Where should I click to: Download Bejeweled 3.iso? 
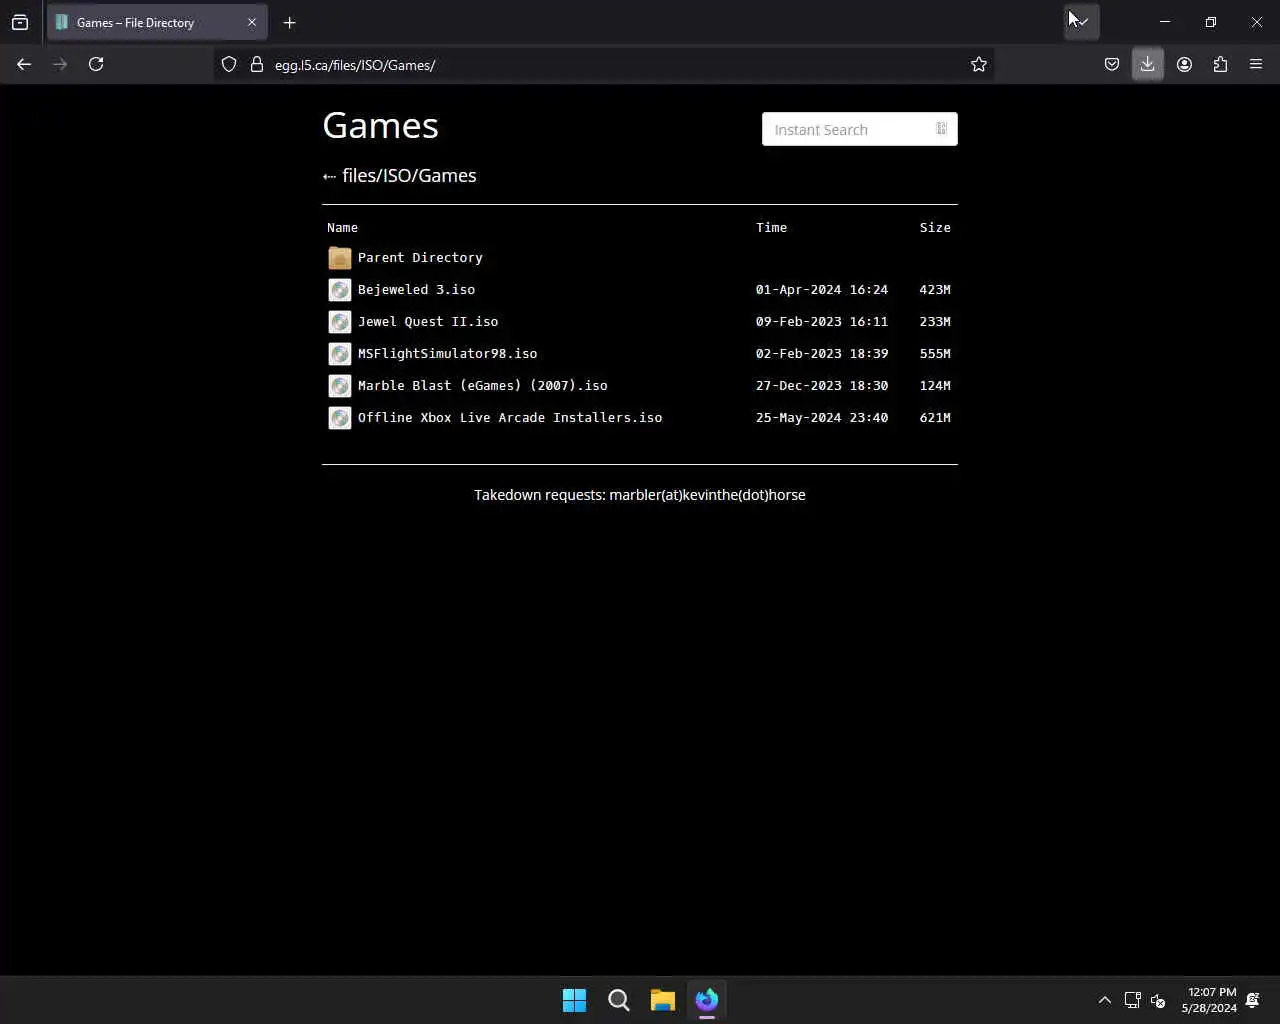[416, 289]
